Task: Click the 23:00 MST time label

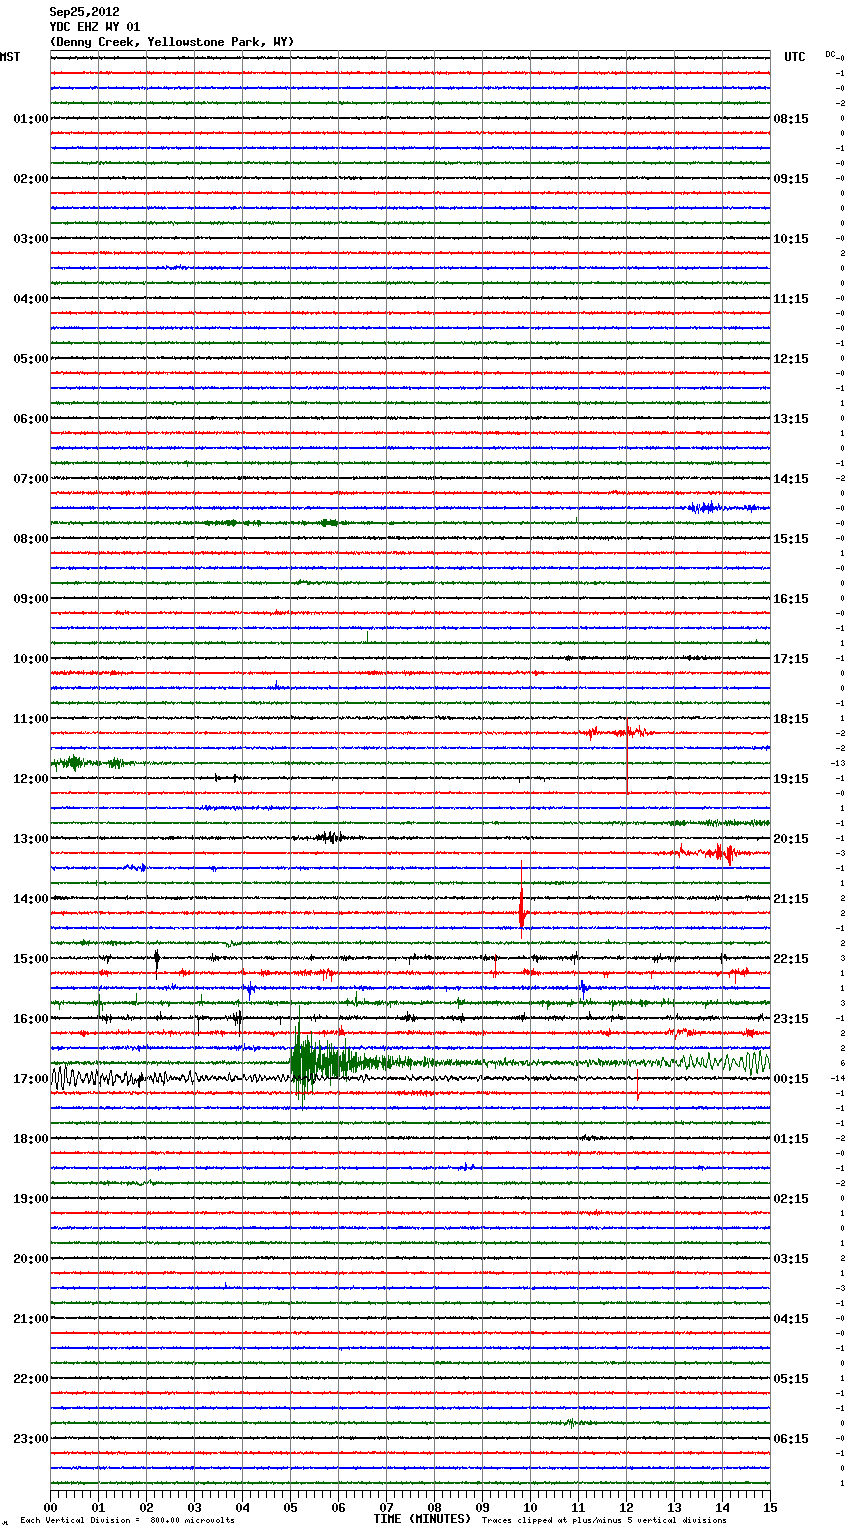Action: pos(31,1439)
